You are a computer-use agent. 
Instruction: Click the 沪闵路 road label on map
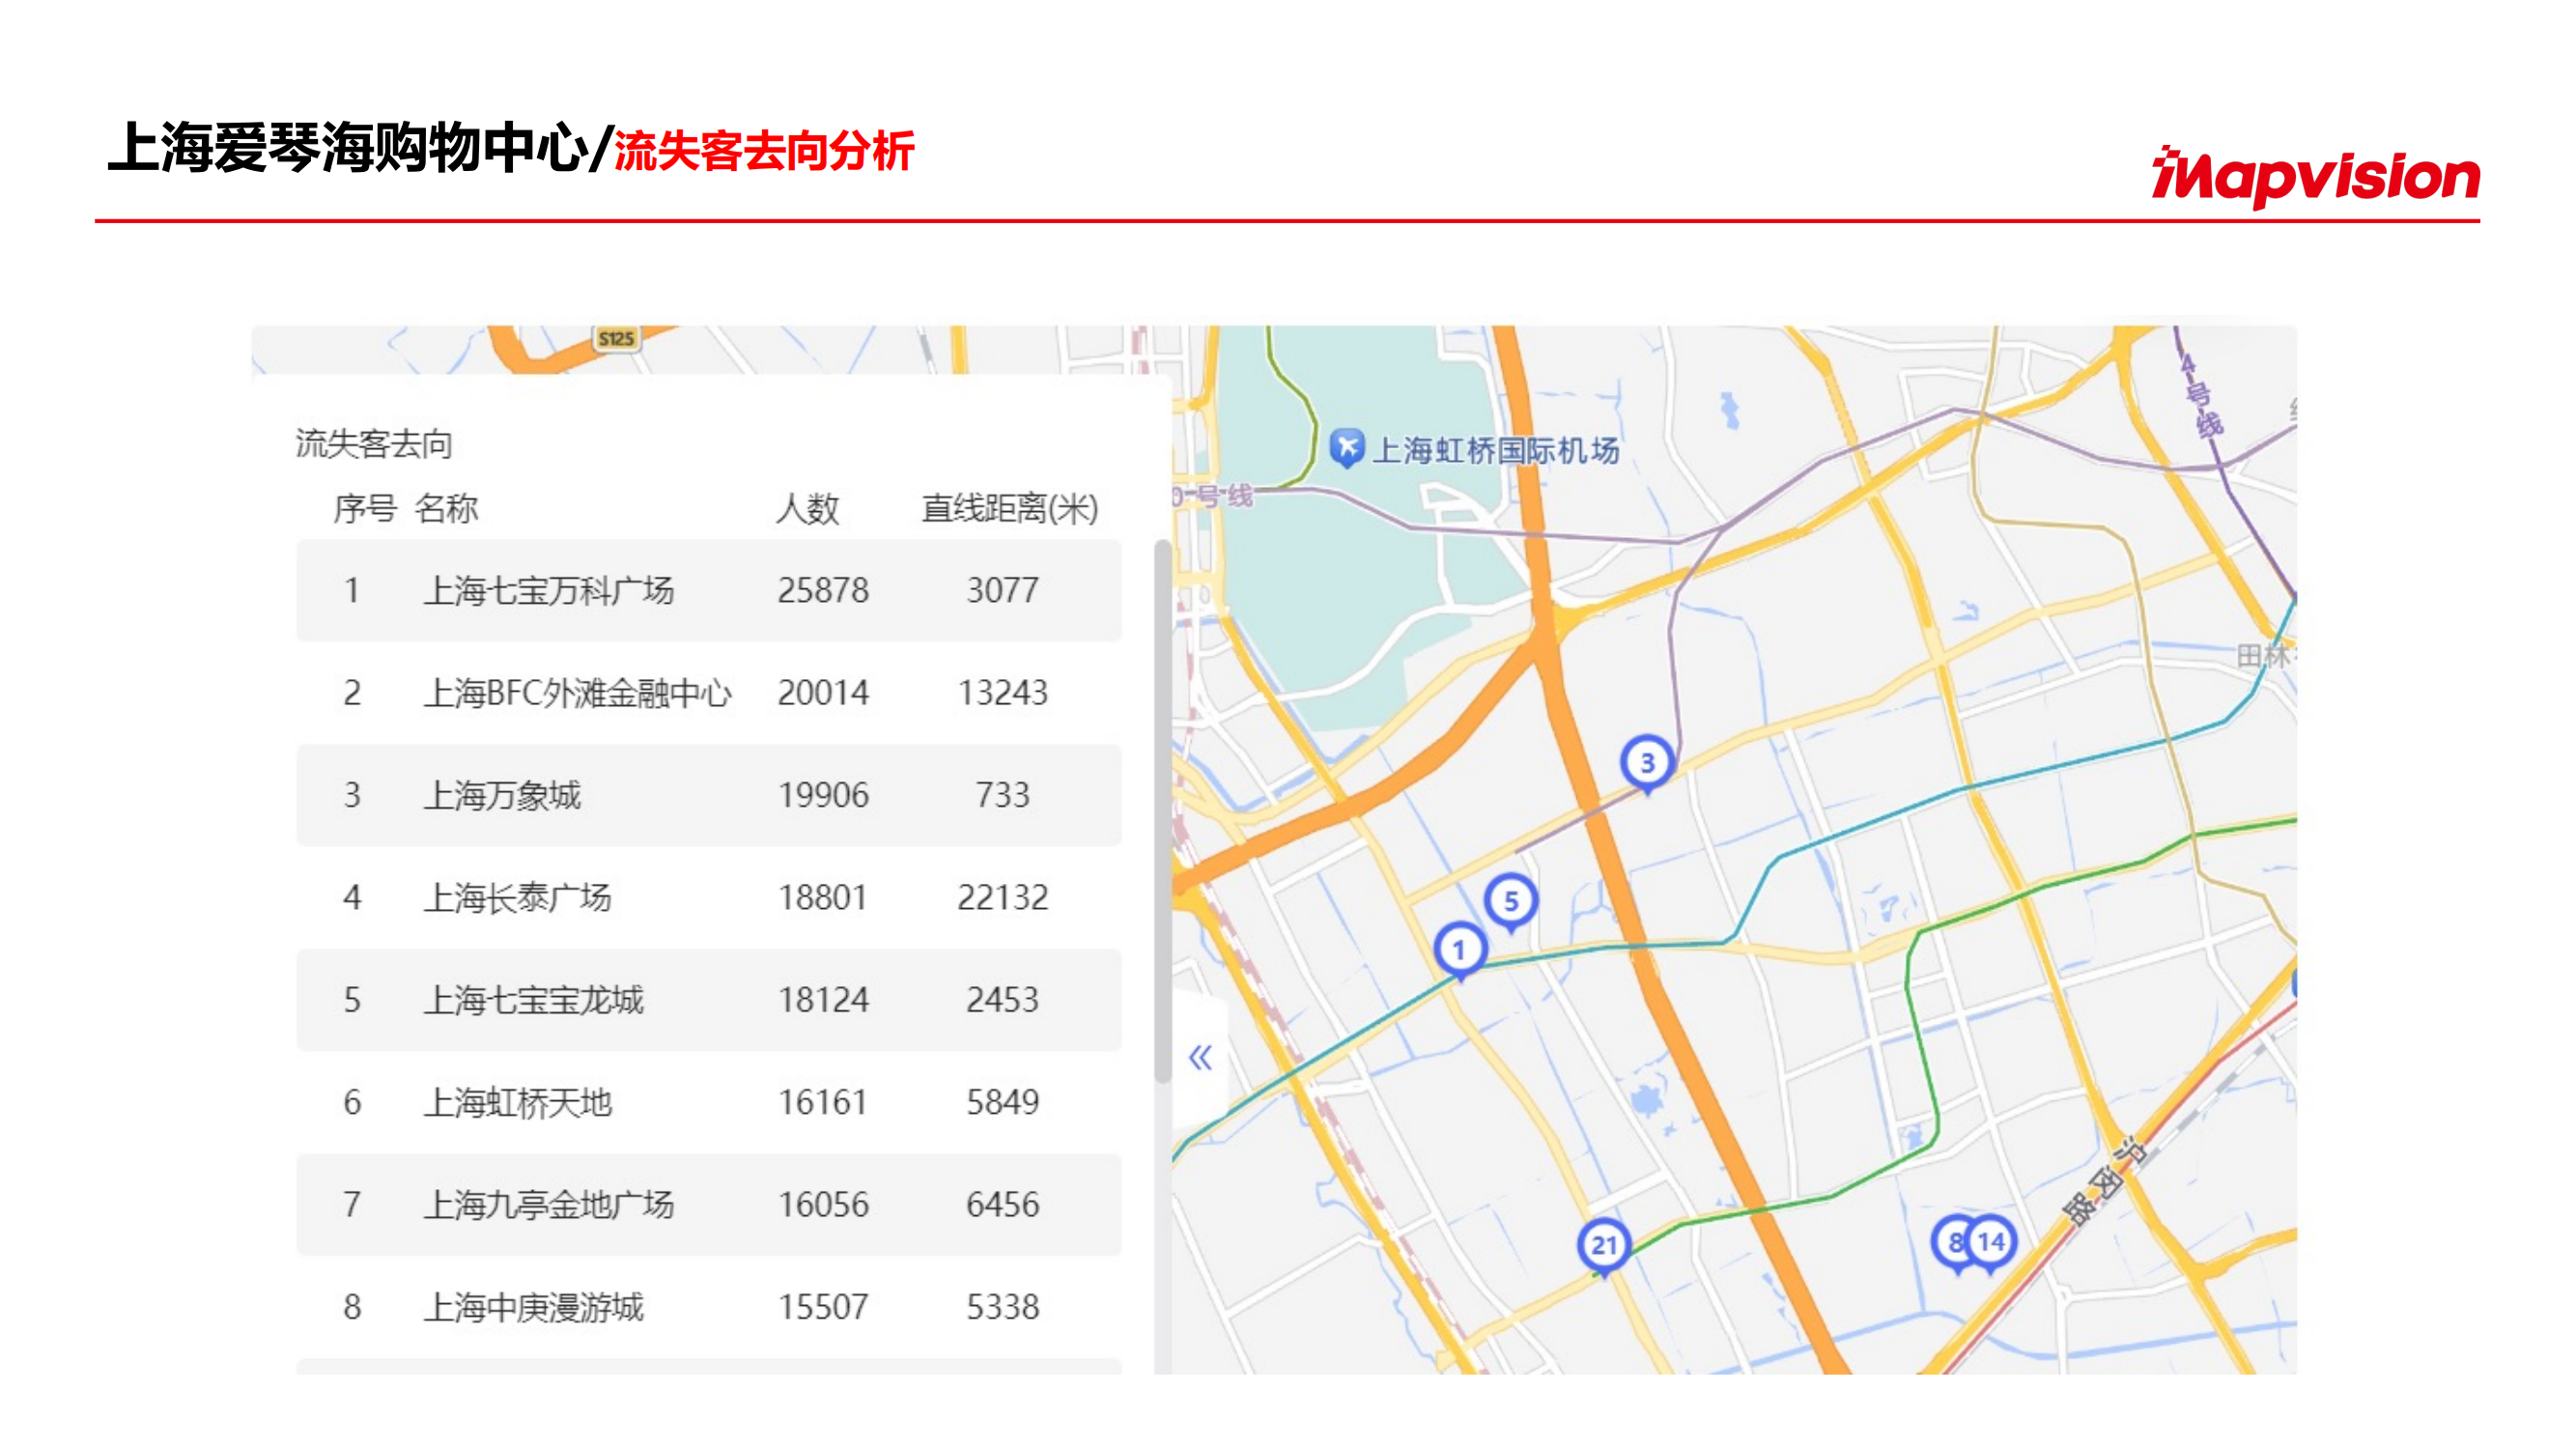point(2103,1182)
